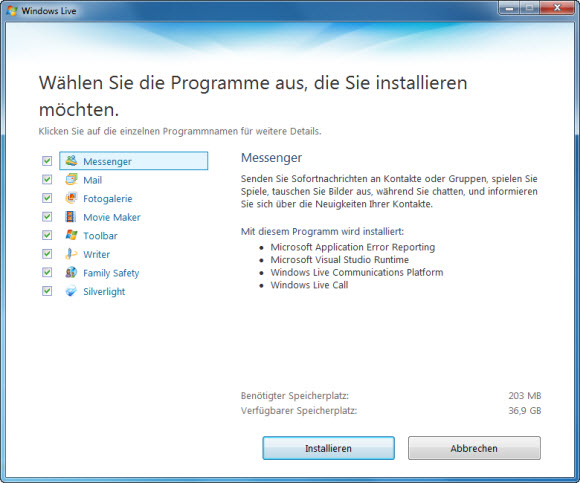Start setup with the Installieren button

(328, 448)
